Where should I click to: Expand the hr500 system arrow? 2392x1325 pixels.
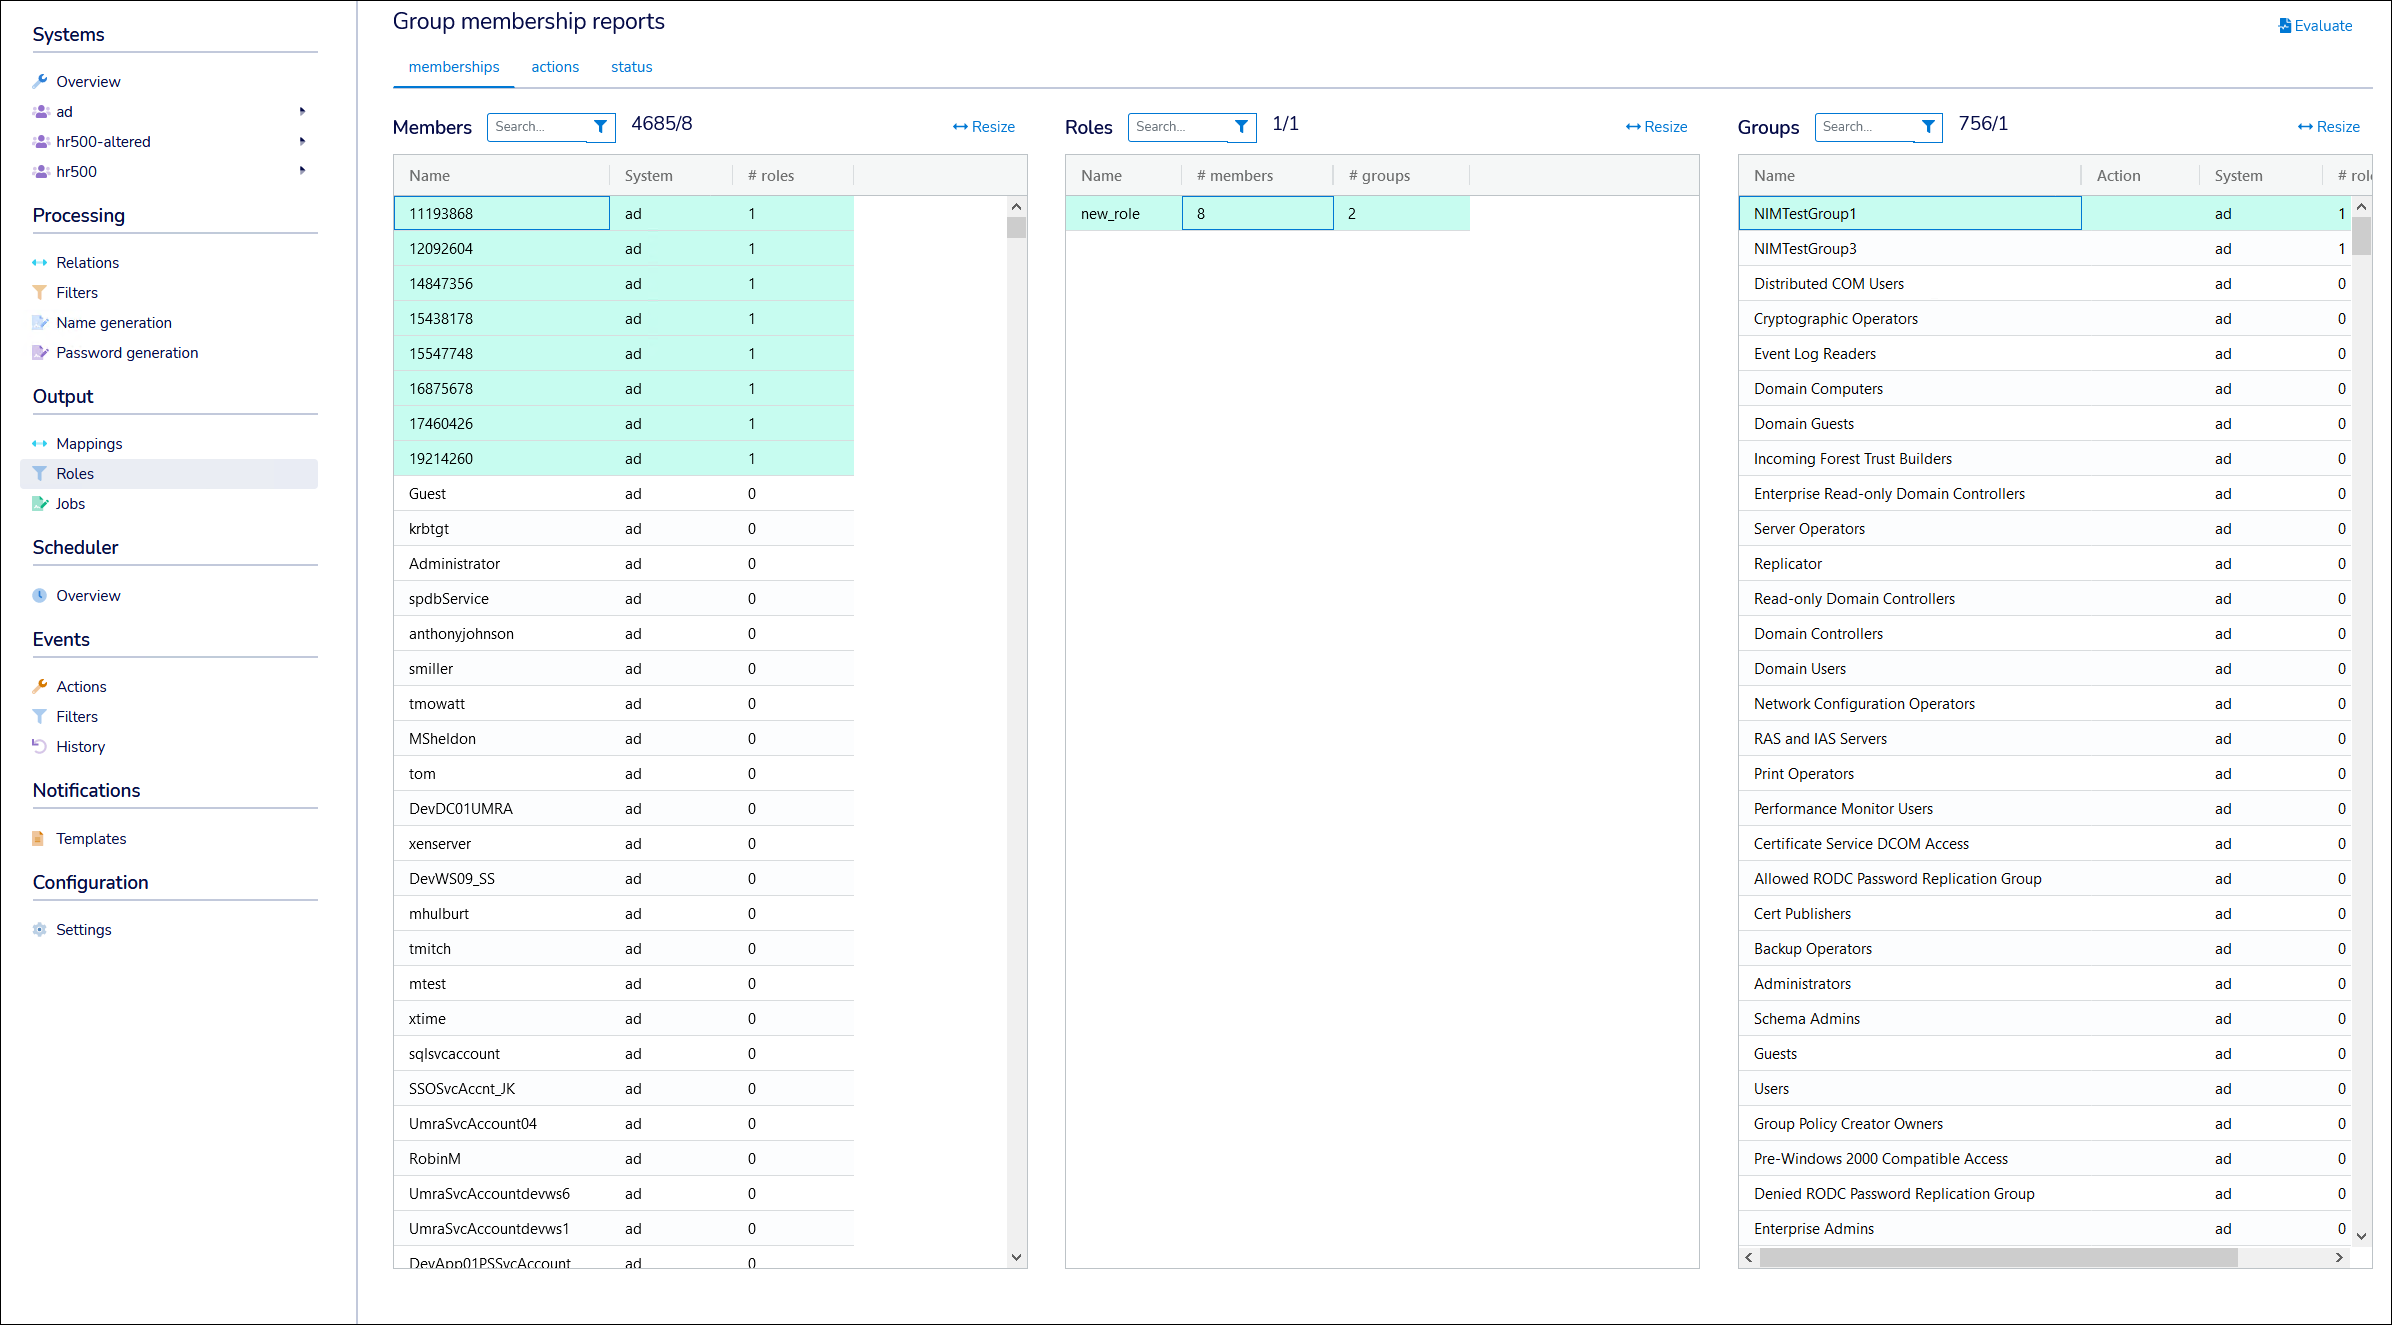302,171
